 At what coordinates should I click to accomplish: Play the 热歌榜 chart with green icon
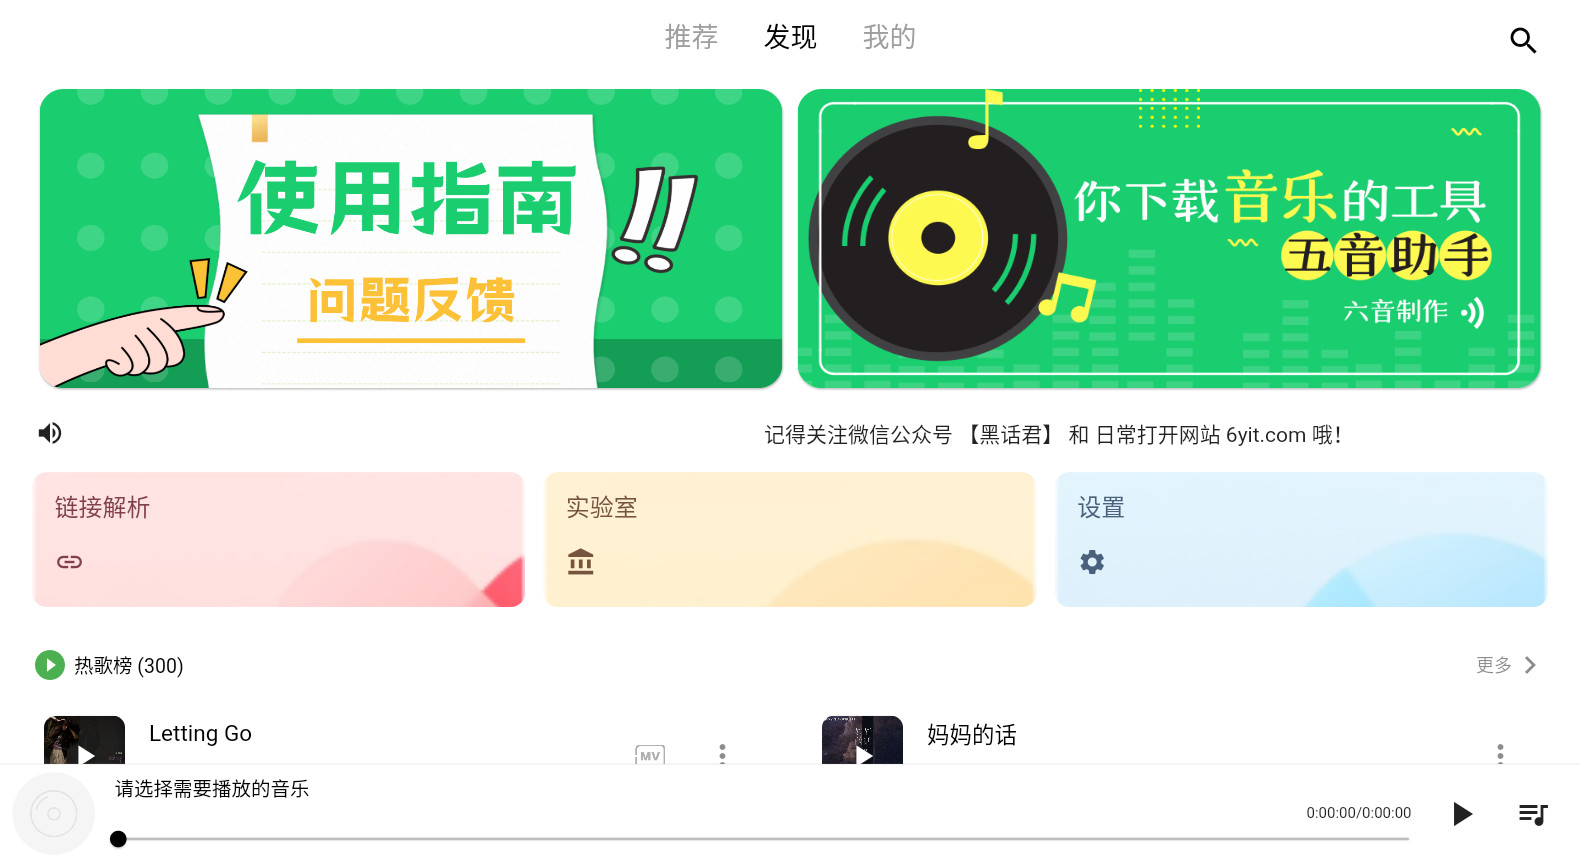50,665
